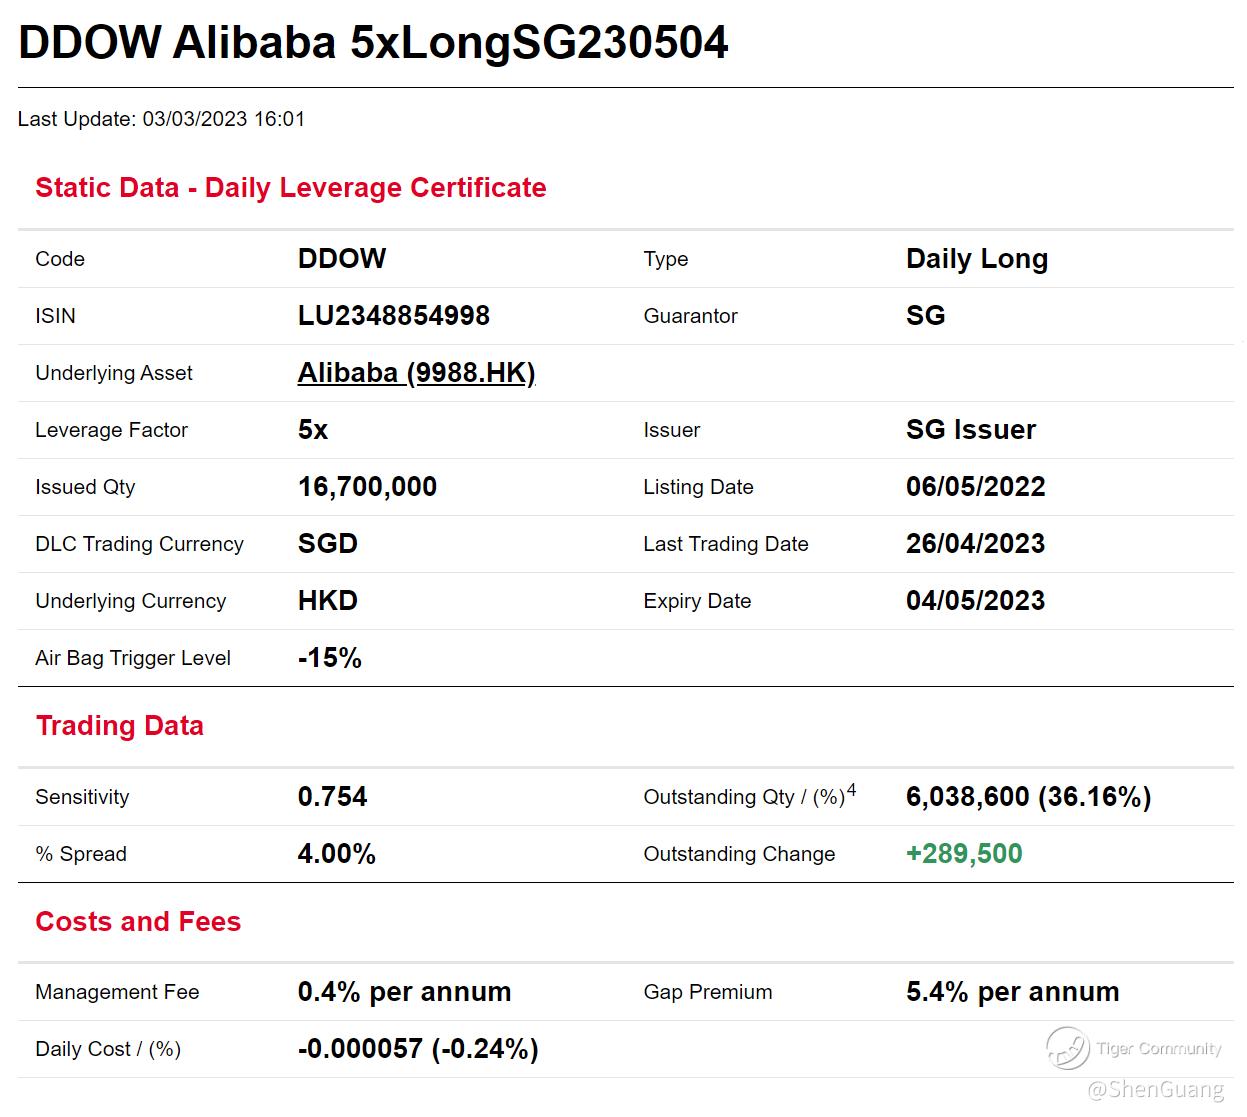Image resolution: width=1247 pixels, height=1117 pixels.
Task: Click the Trading Data section heading
Action: pyautogui.click(x=119, y=726)
